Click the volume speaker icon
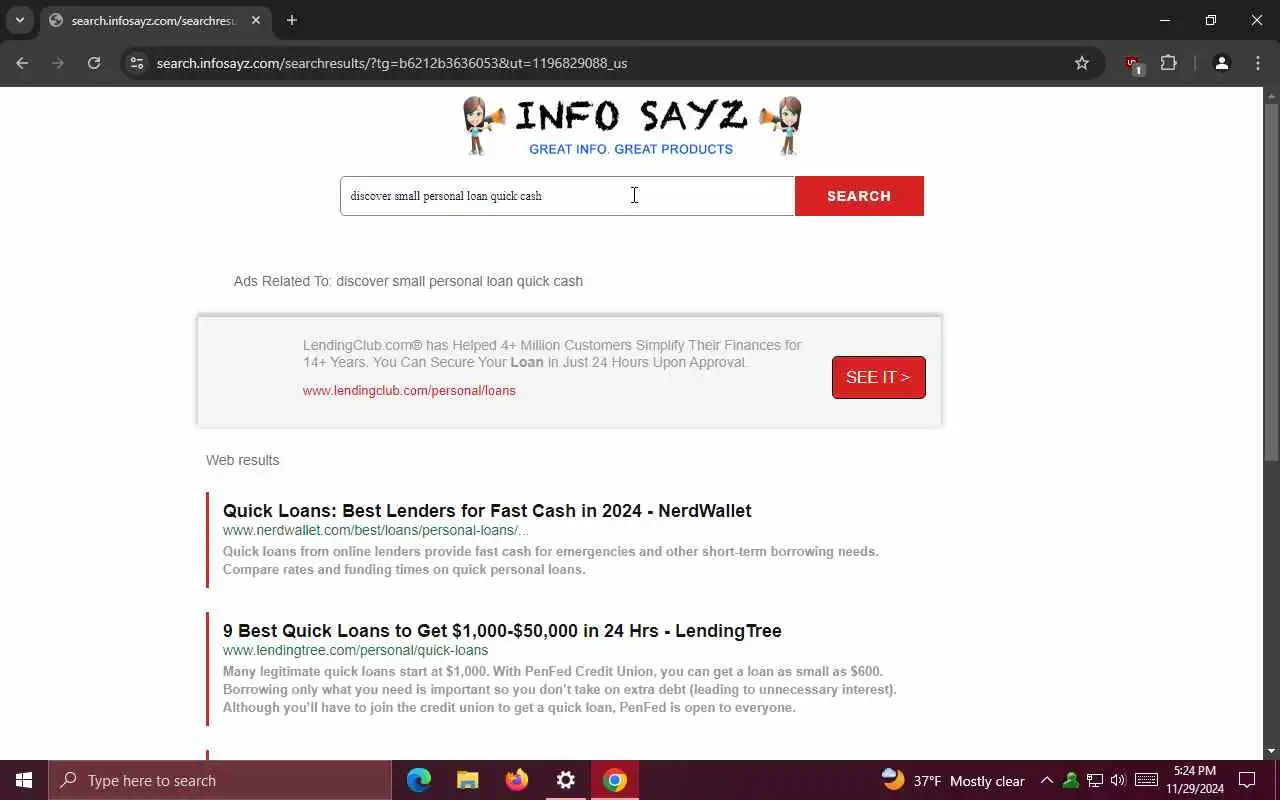The image size is (1280, 800). 1118,780
